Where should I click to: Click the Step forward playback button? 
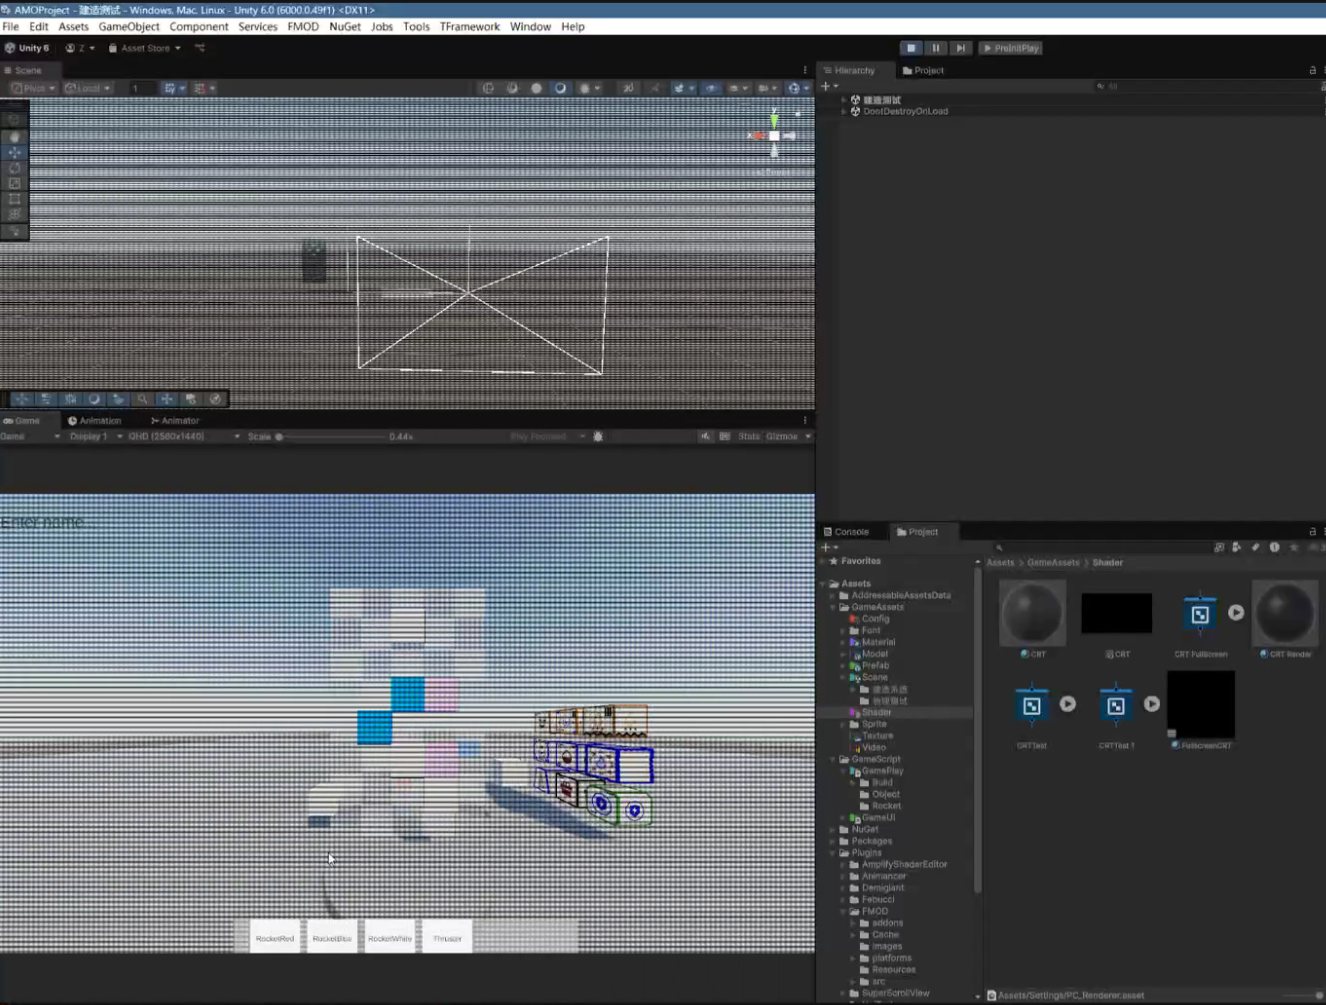(x=960, y=48)
